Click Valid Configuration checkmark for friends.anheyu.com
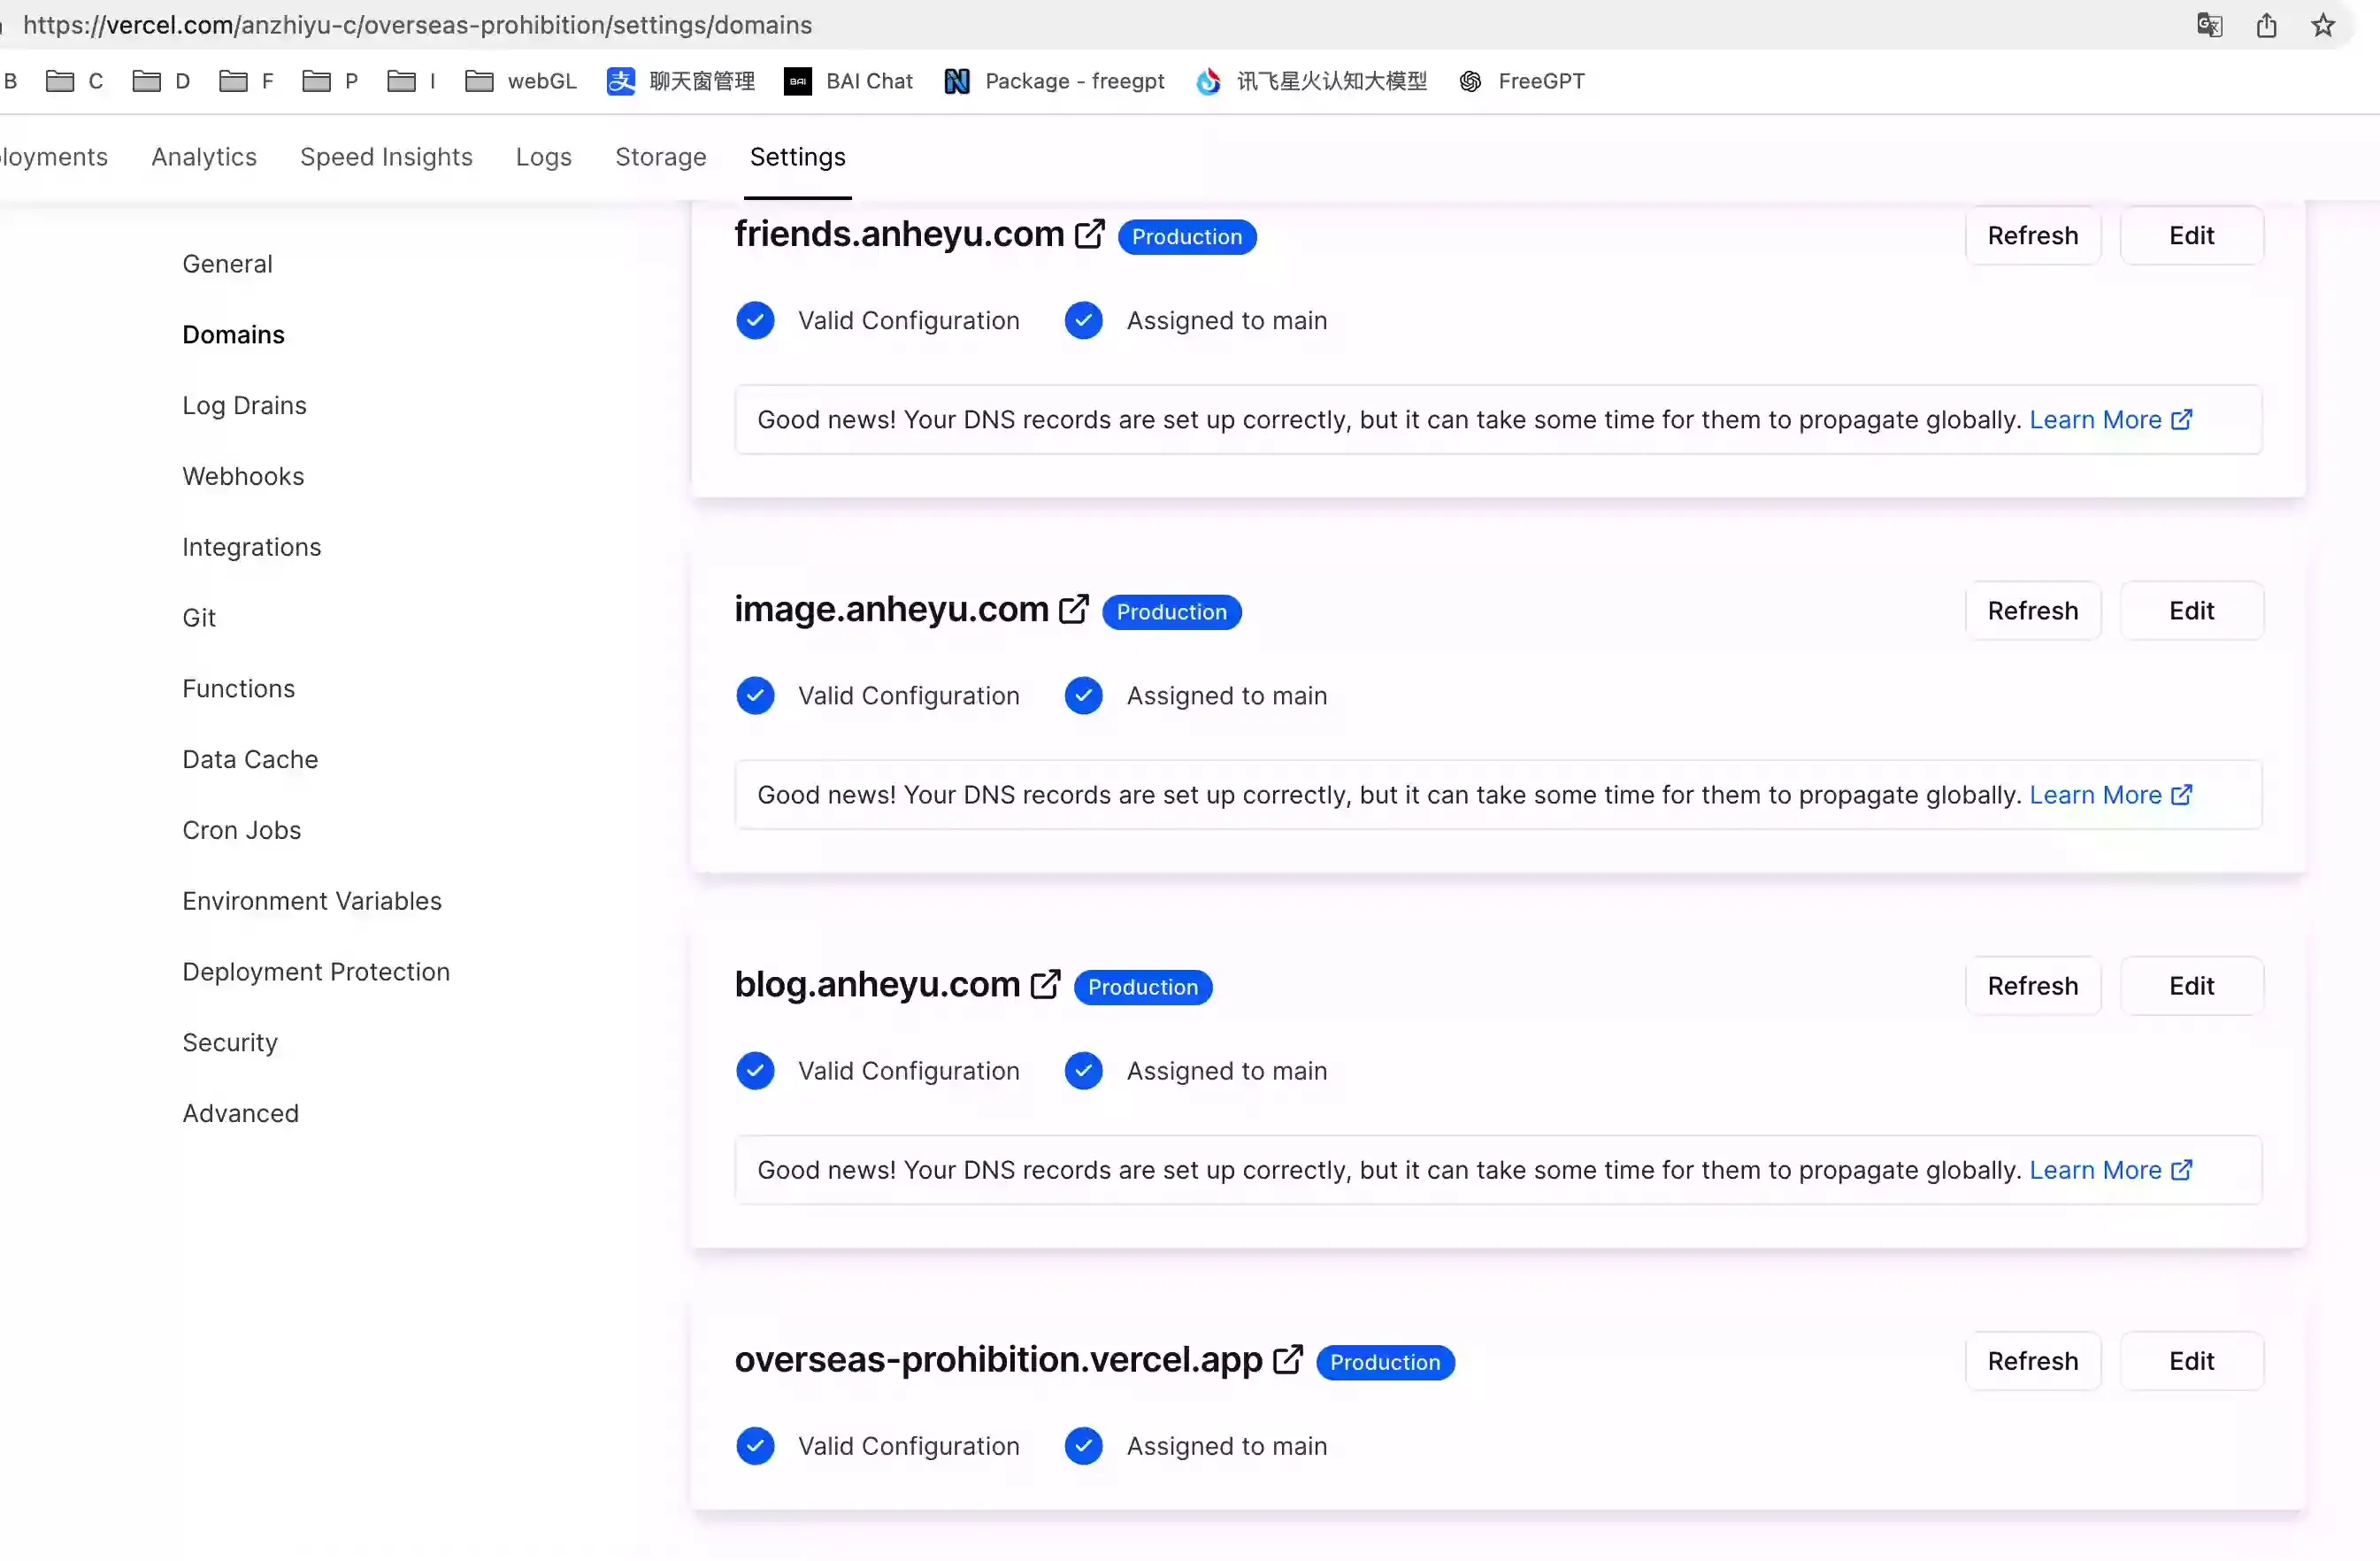Screen dimensions: 2380x1561 click(755, 321)
